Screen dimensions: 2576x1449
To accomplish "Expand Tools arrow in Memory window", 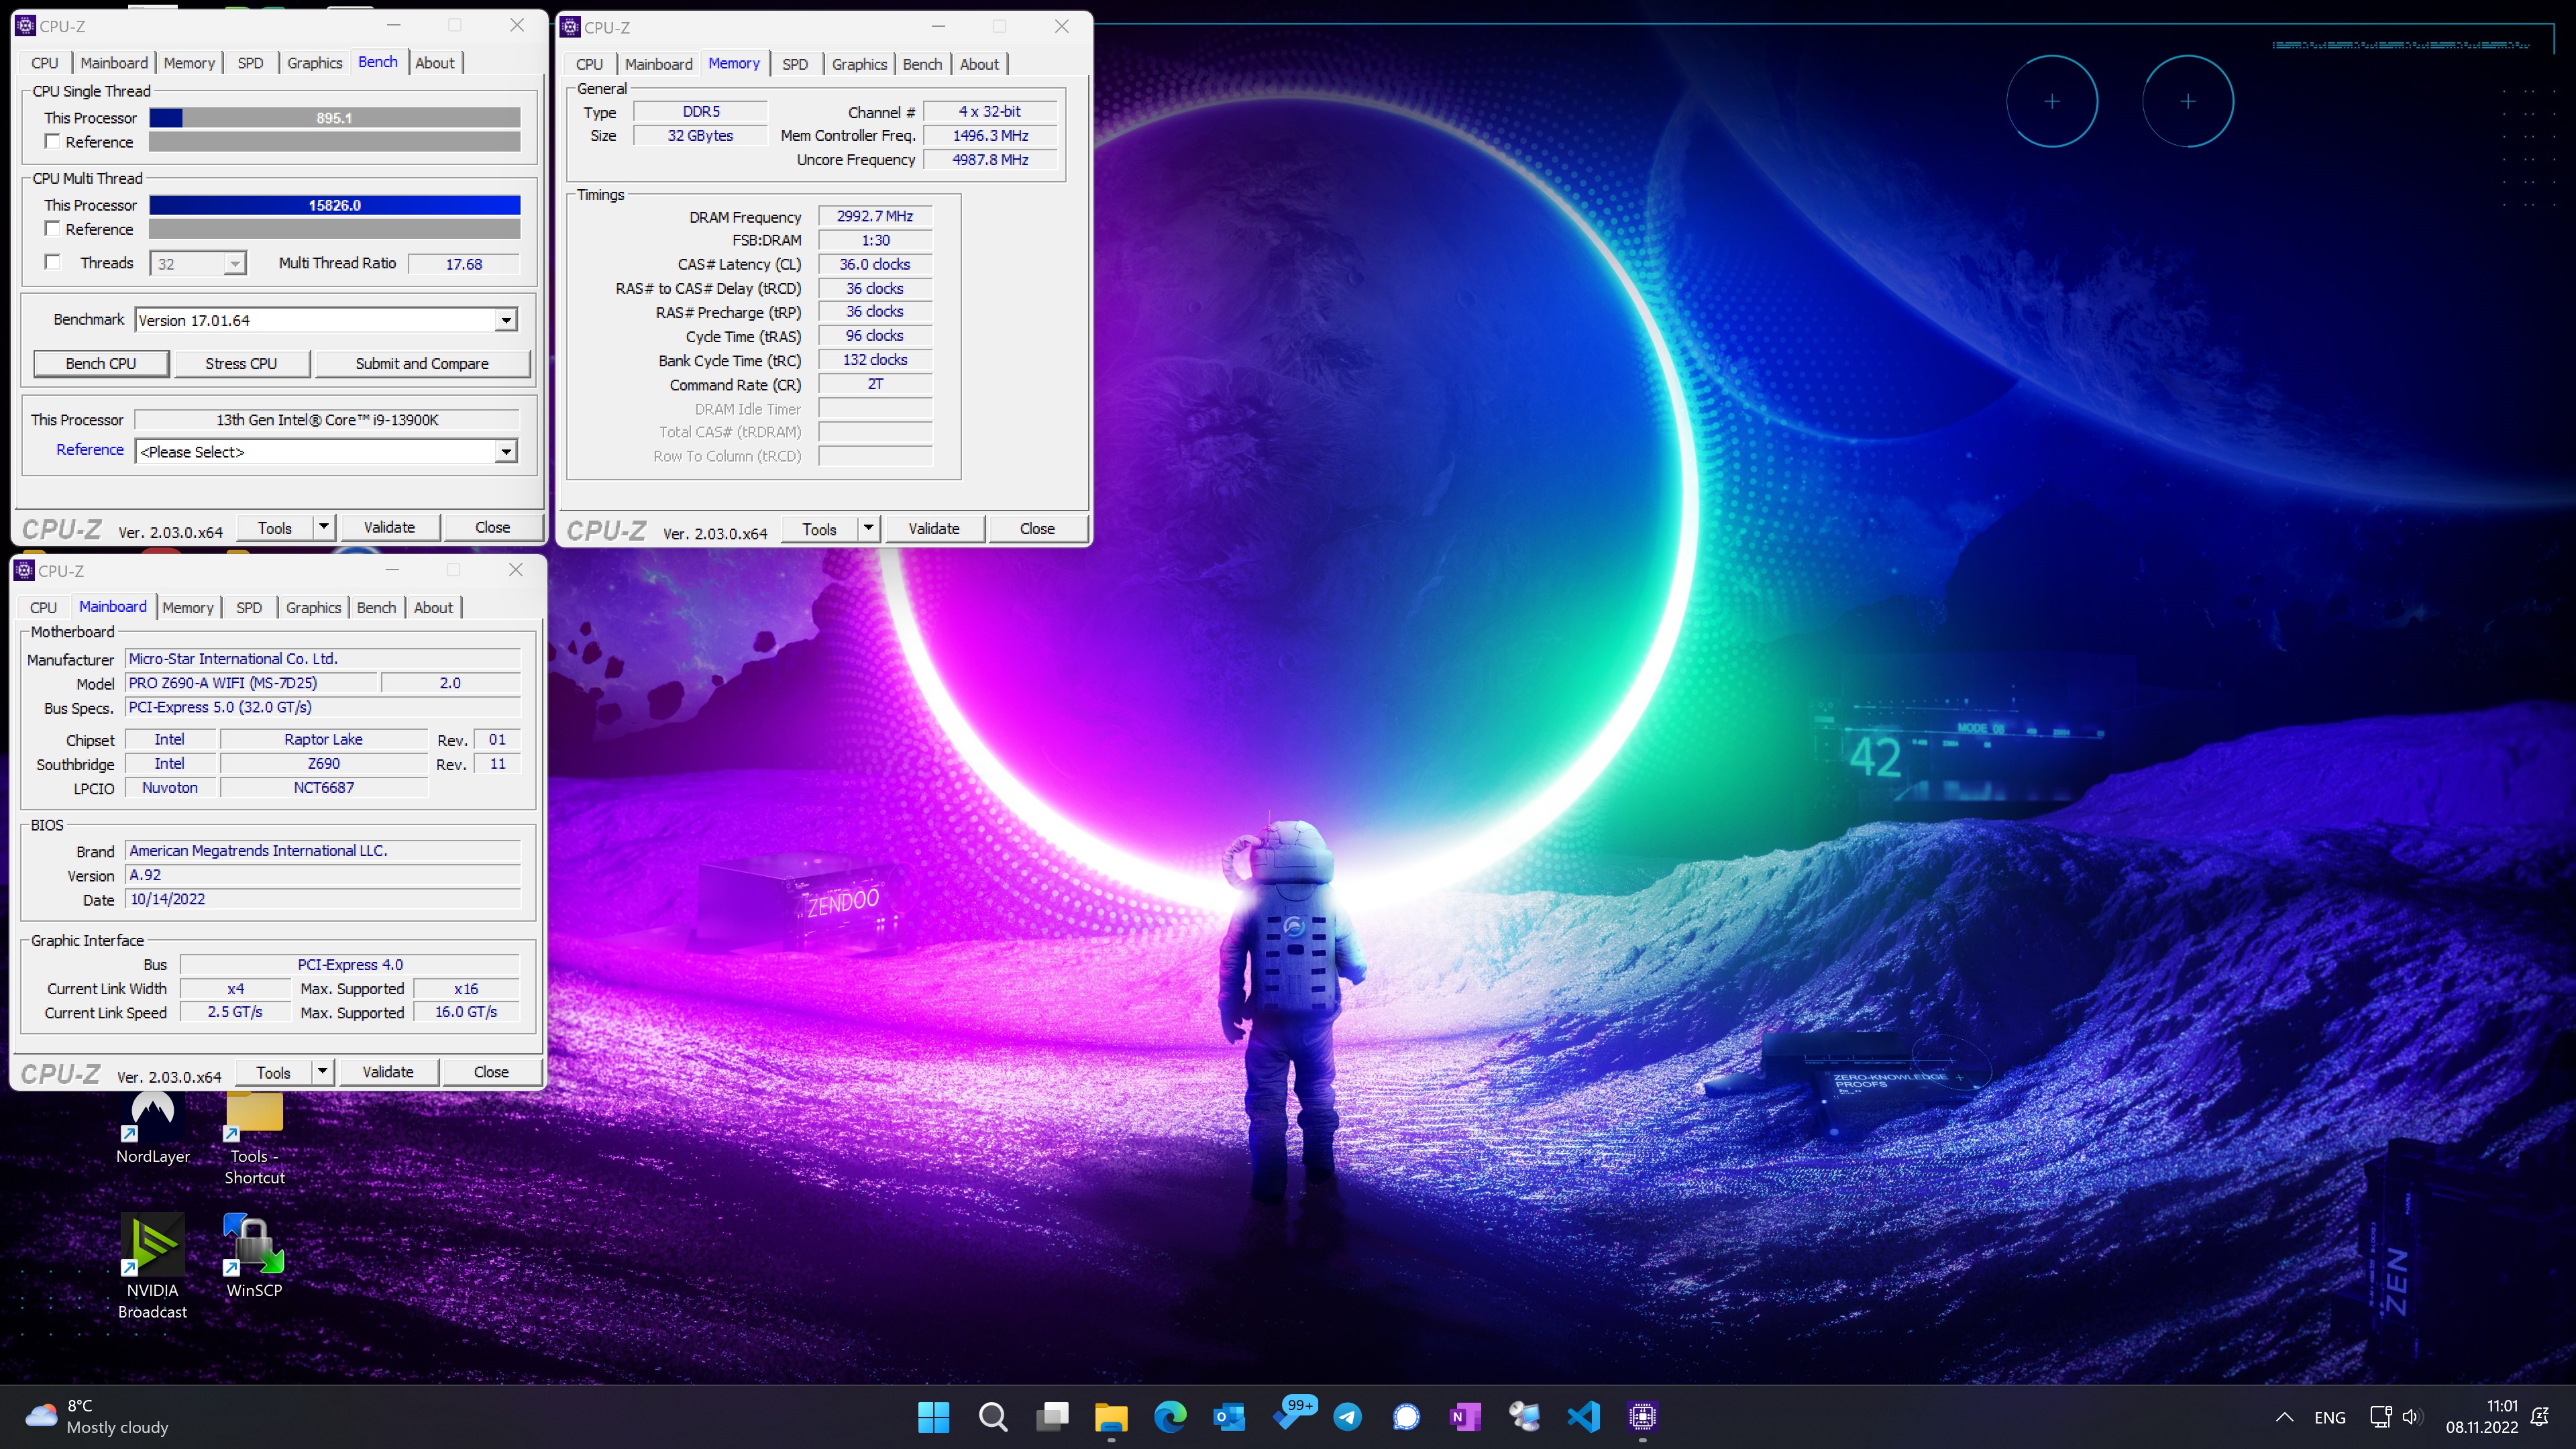I will (868, 528).
